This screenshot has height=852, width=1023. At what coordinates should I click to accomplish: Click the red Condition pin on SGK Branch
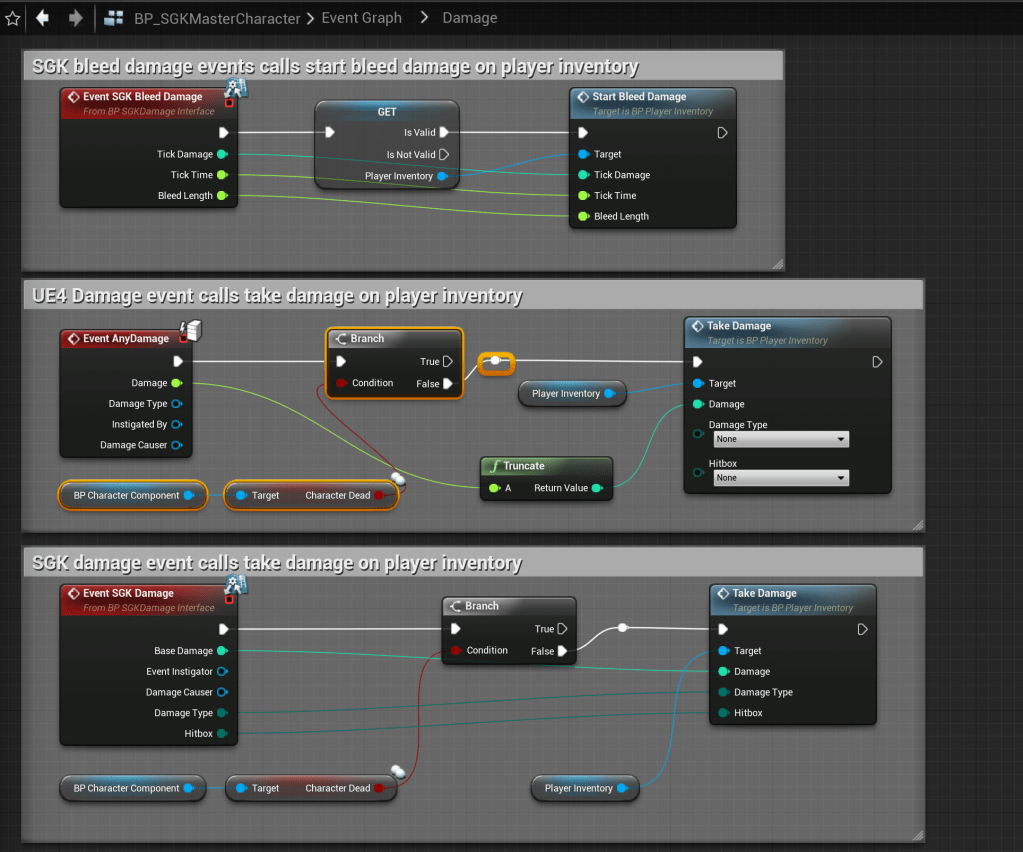pos(456,651)
